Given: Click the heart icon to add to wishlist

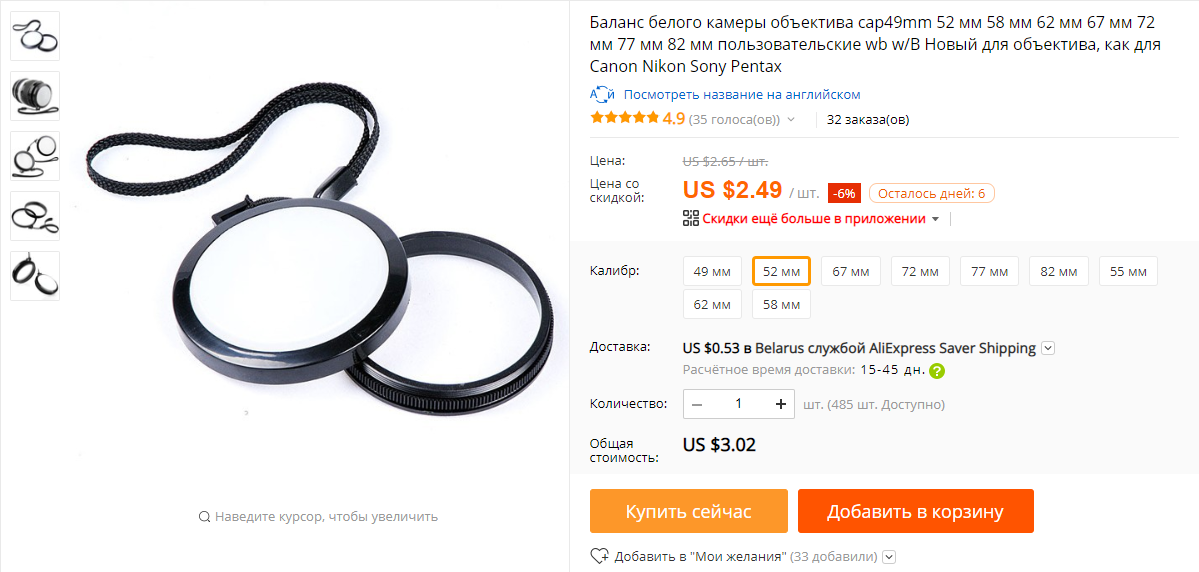Looking at the screenshot, I should (599, 556).
